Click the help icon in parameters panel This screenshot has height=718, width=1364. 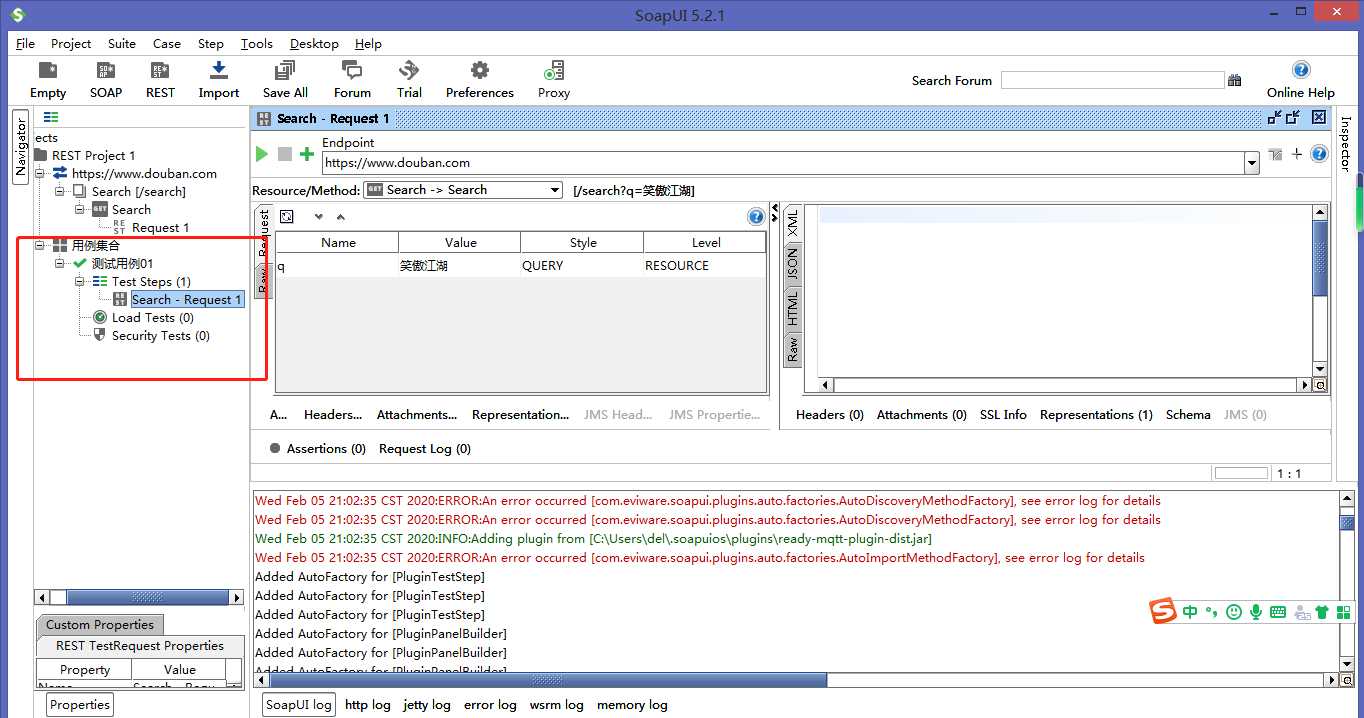tap(756, 217)
